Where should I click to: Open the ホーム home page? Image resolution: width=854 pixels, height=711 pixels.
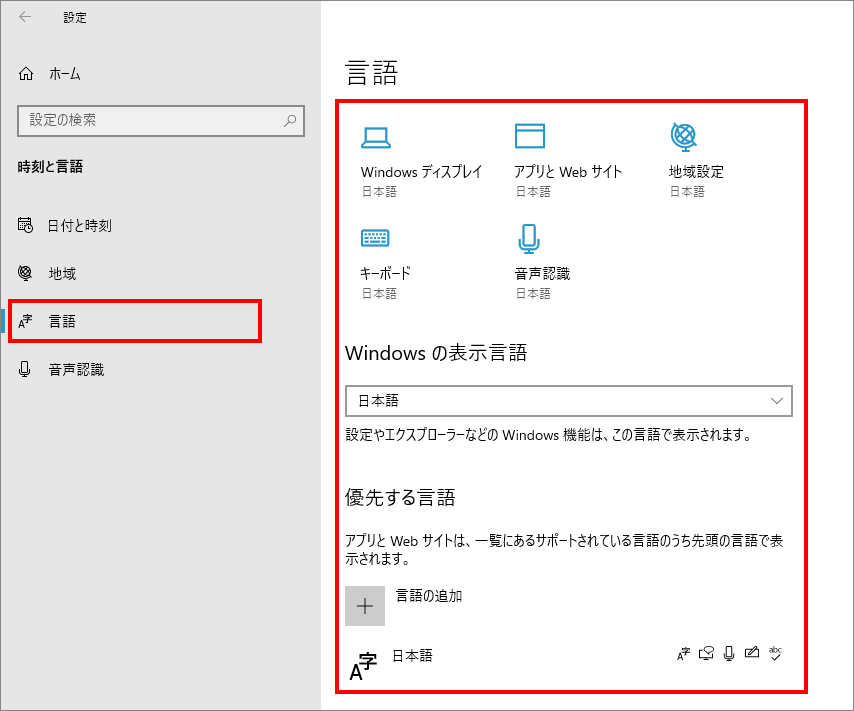(x=49, y=74)
